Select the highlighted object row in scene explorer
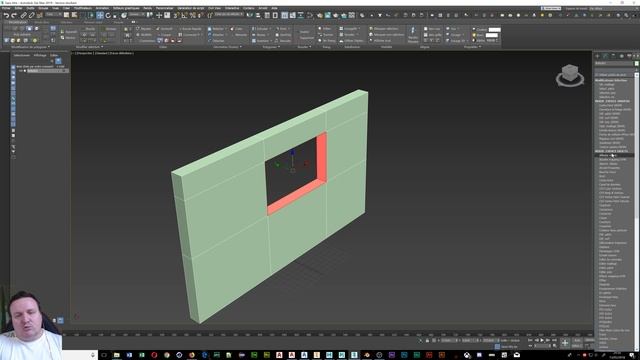640x360 pixels. click(42, 71)
